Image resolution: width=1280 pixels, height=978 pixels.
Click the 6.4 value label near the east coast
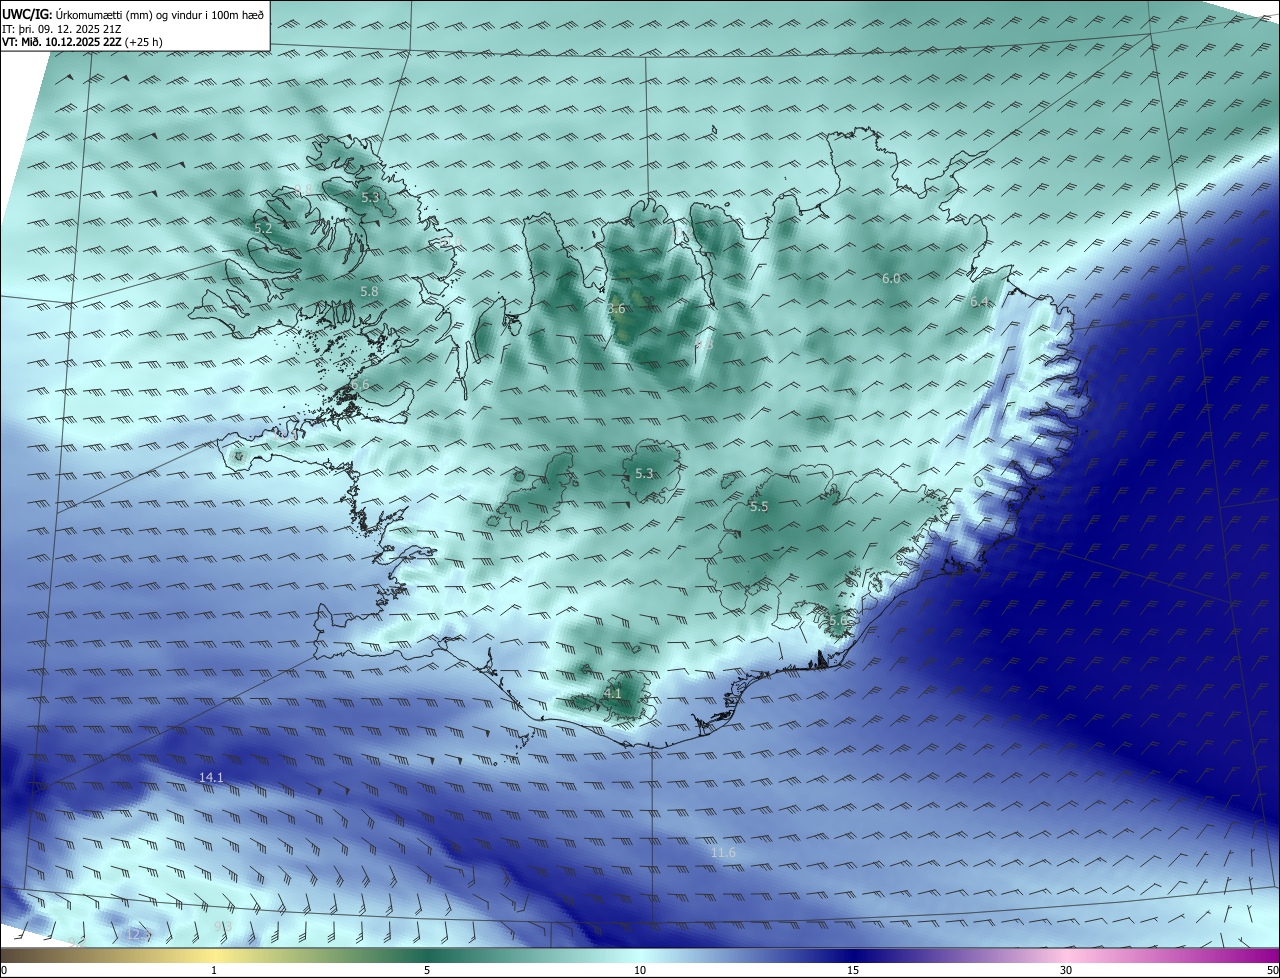point(979,302)
